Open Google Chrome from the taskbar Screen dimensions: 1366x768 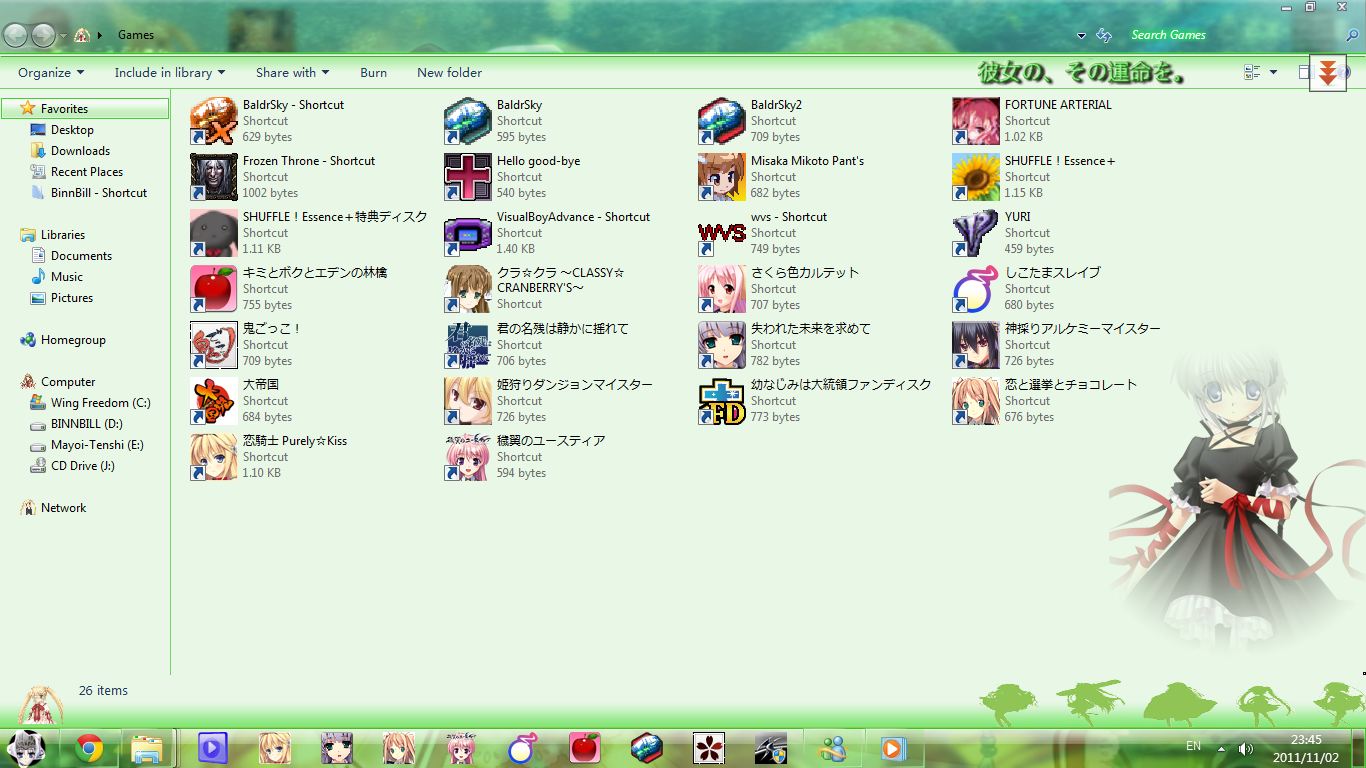89,748
